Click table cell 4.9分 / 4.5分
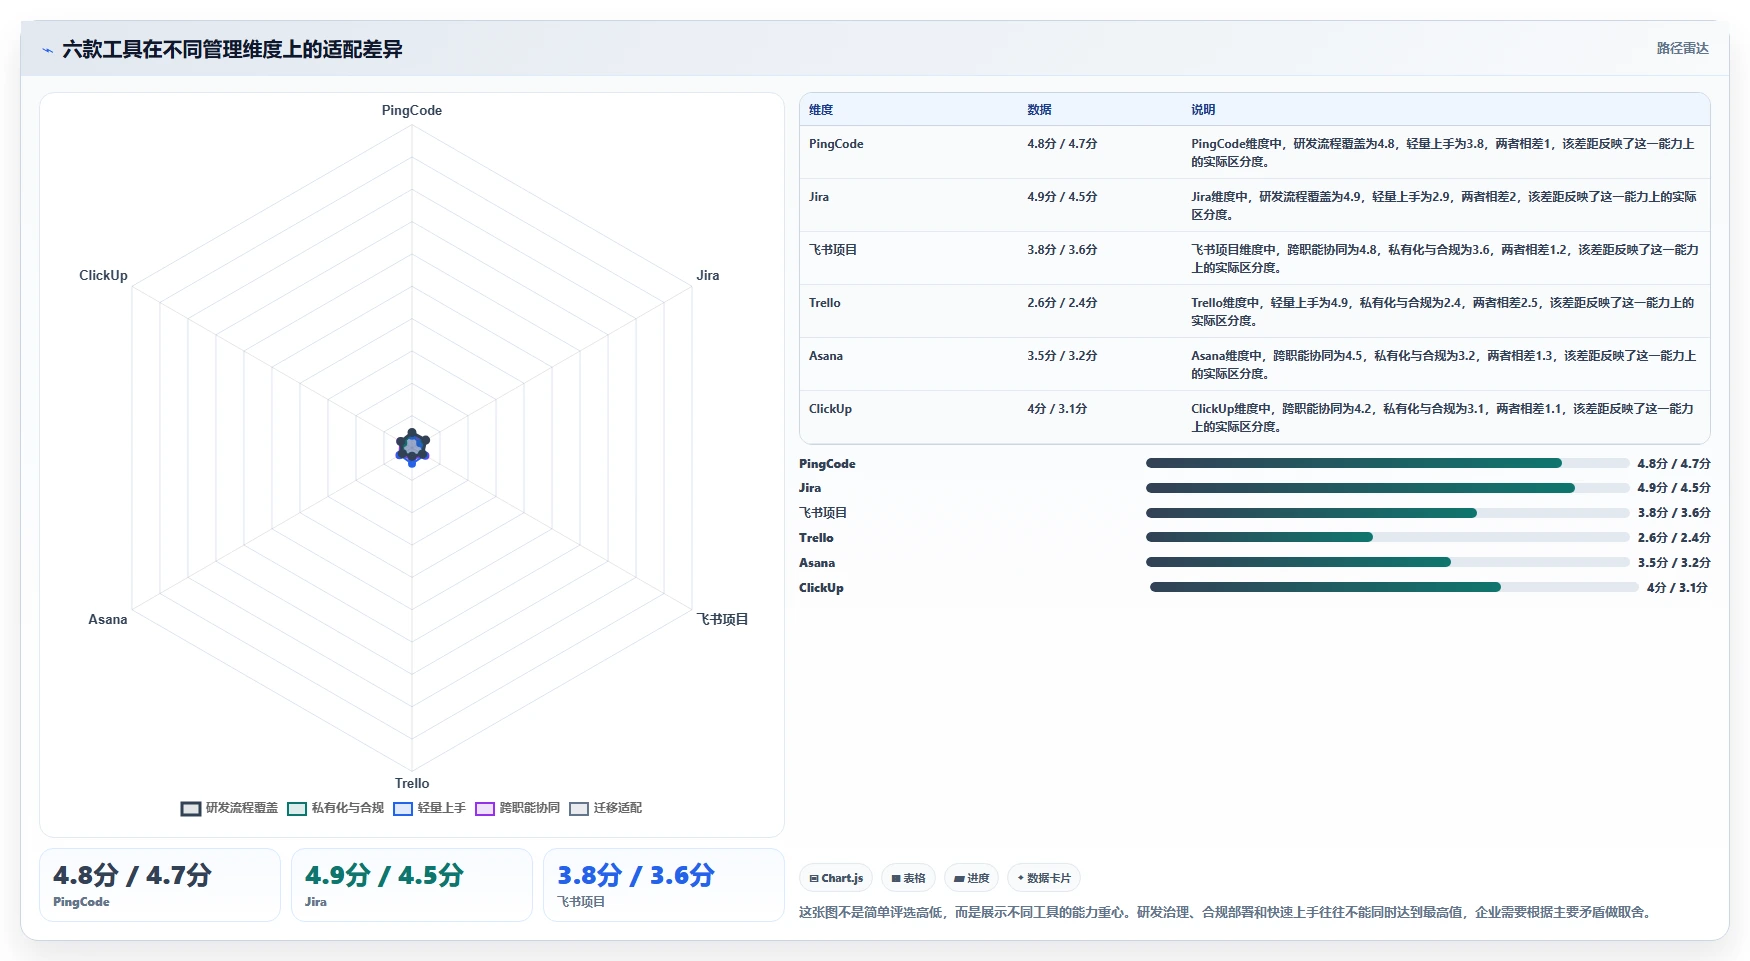 coord(1062,197)
